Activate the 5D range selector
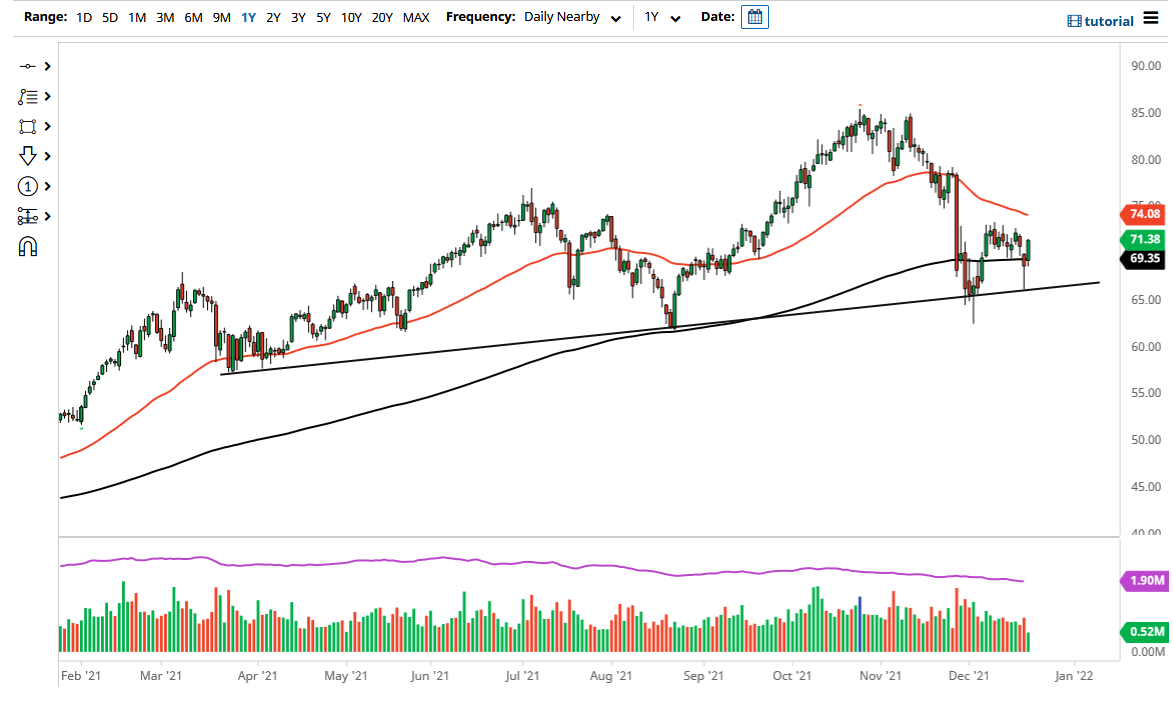 (x=110, y=17)
